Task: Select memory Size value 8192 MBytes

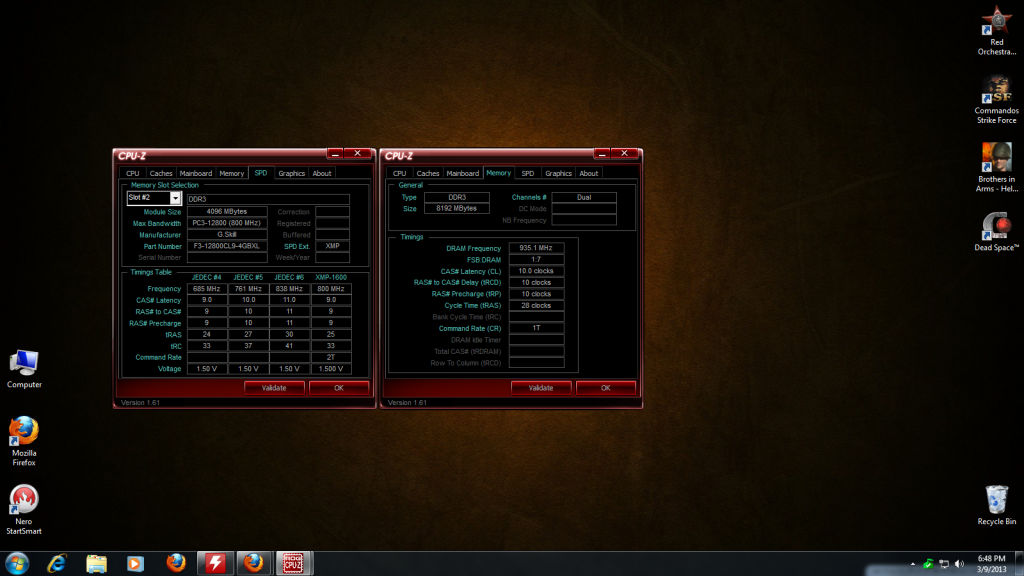Action: [456, 208]
